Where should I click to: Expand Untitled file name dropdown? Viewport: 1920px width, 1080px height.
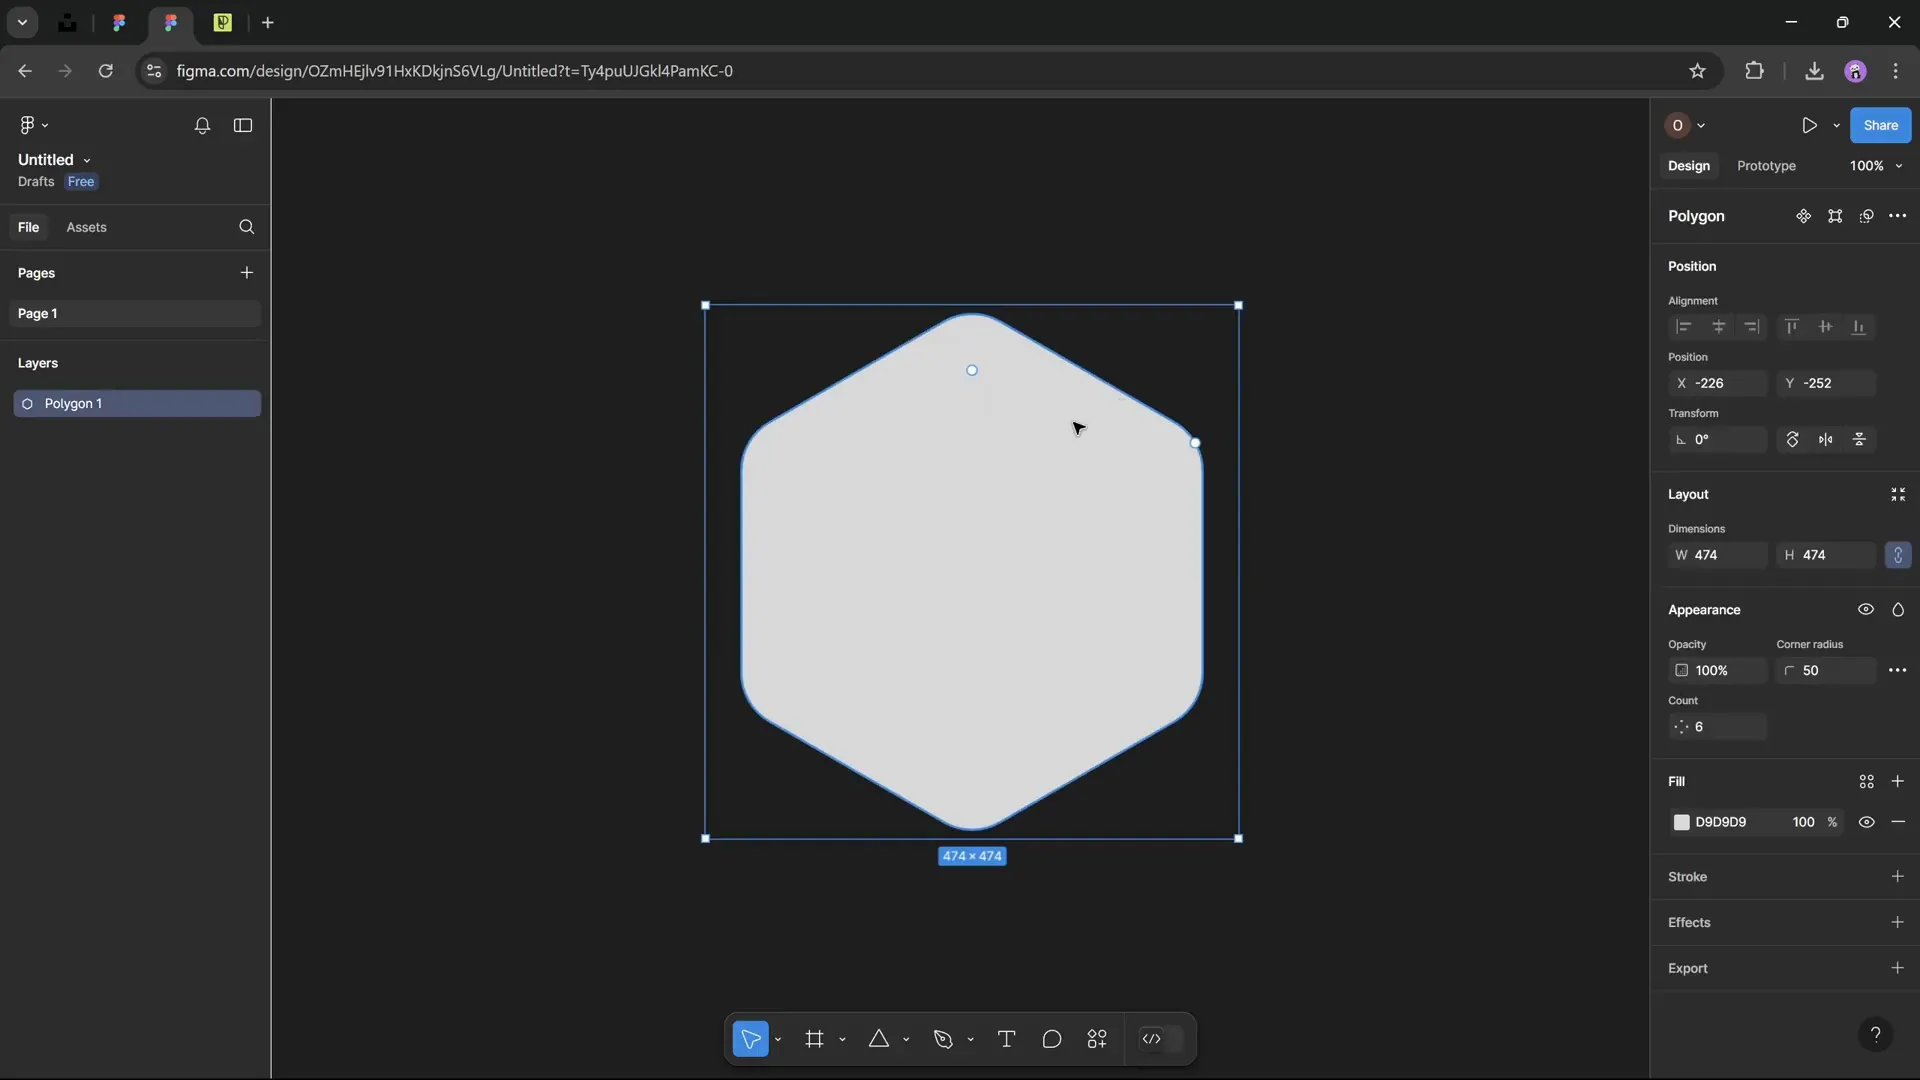(87, 160)
